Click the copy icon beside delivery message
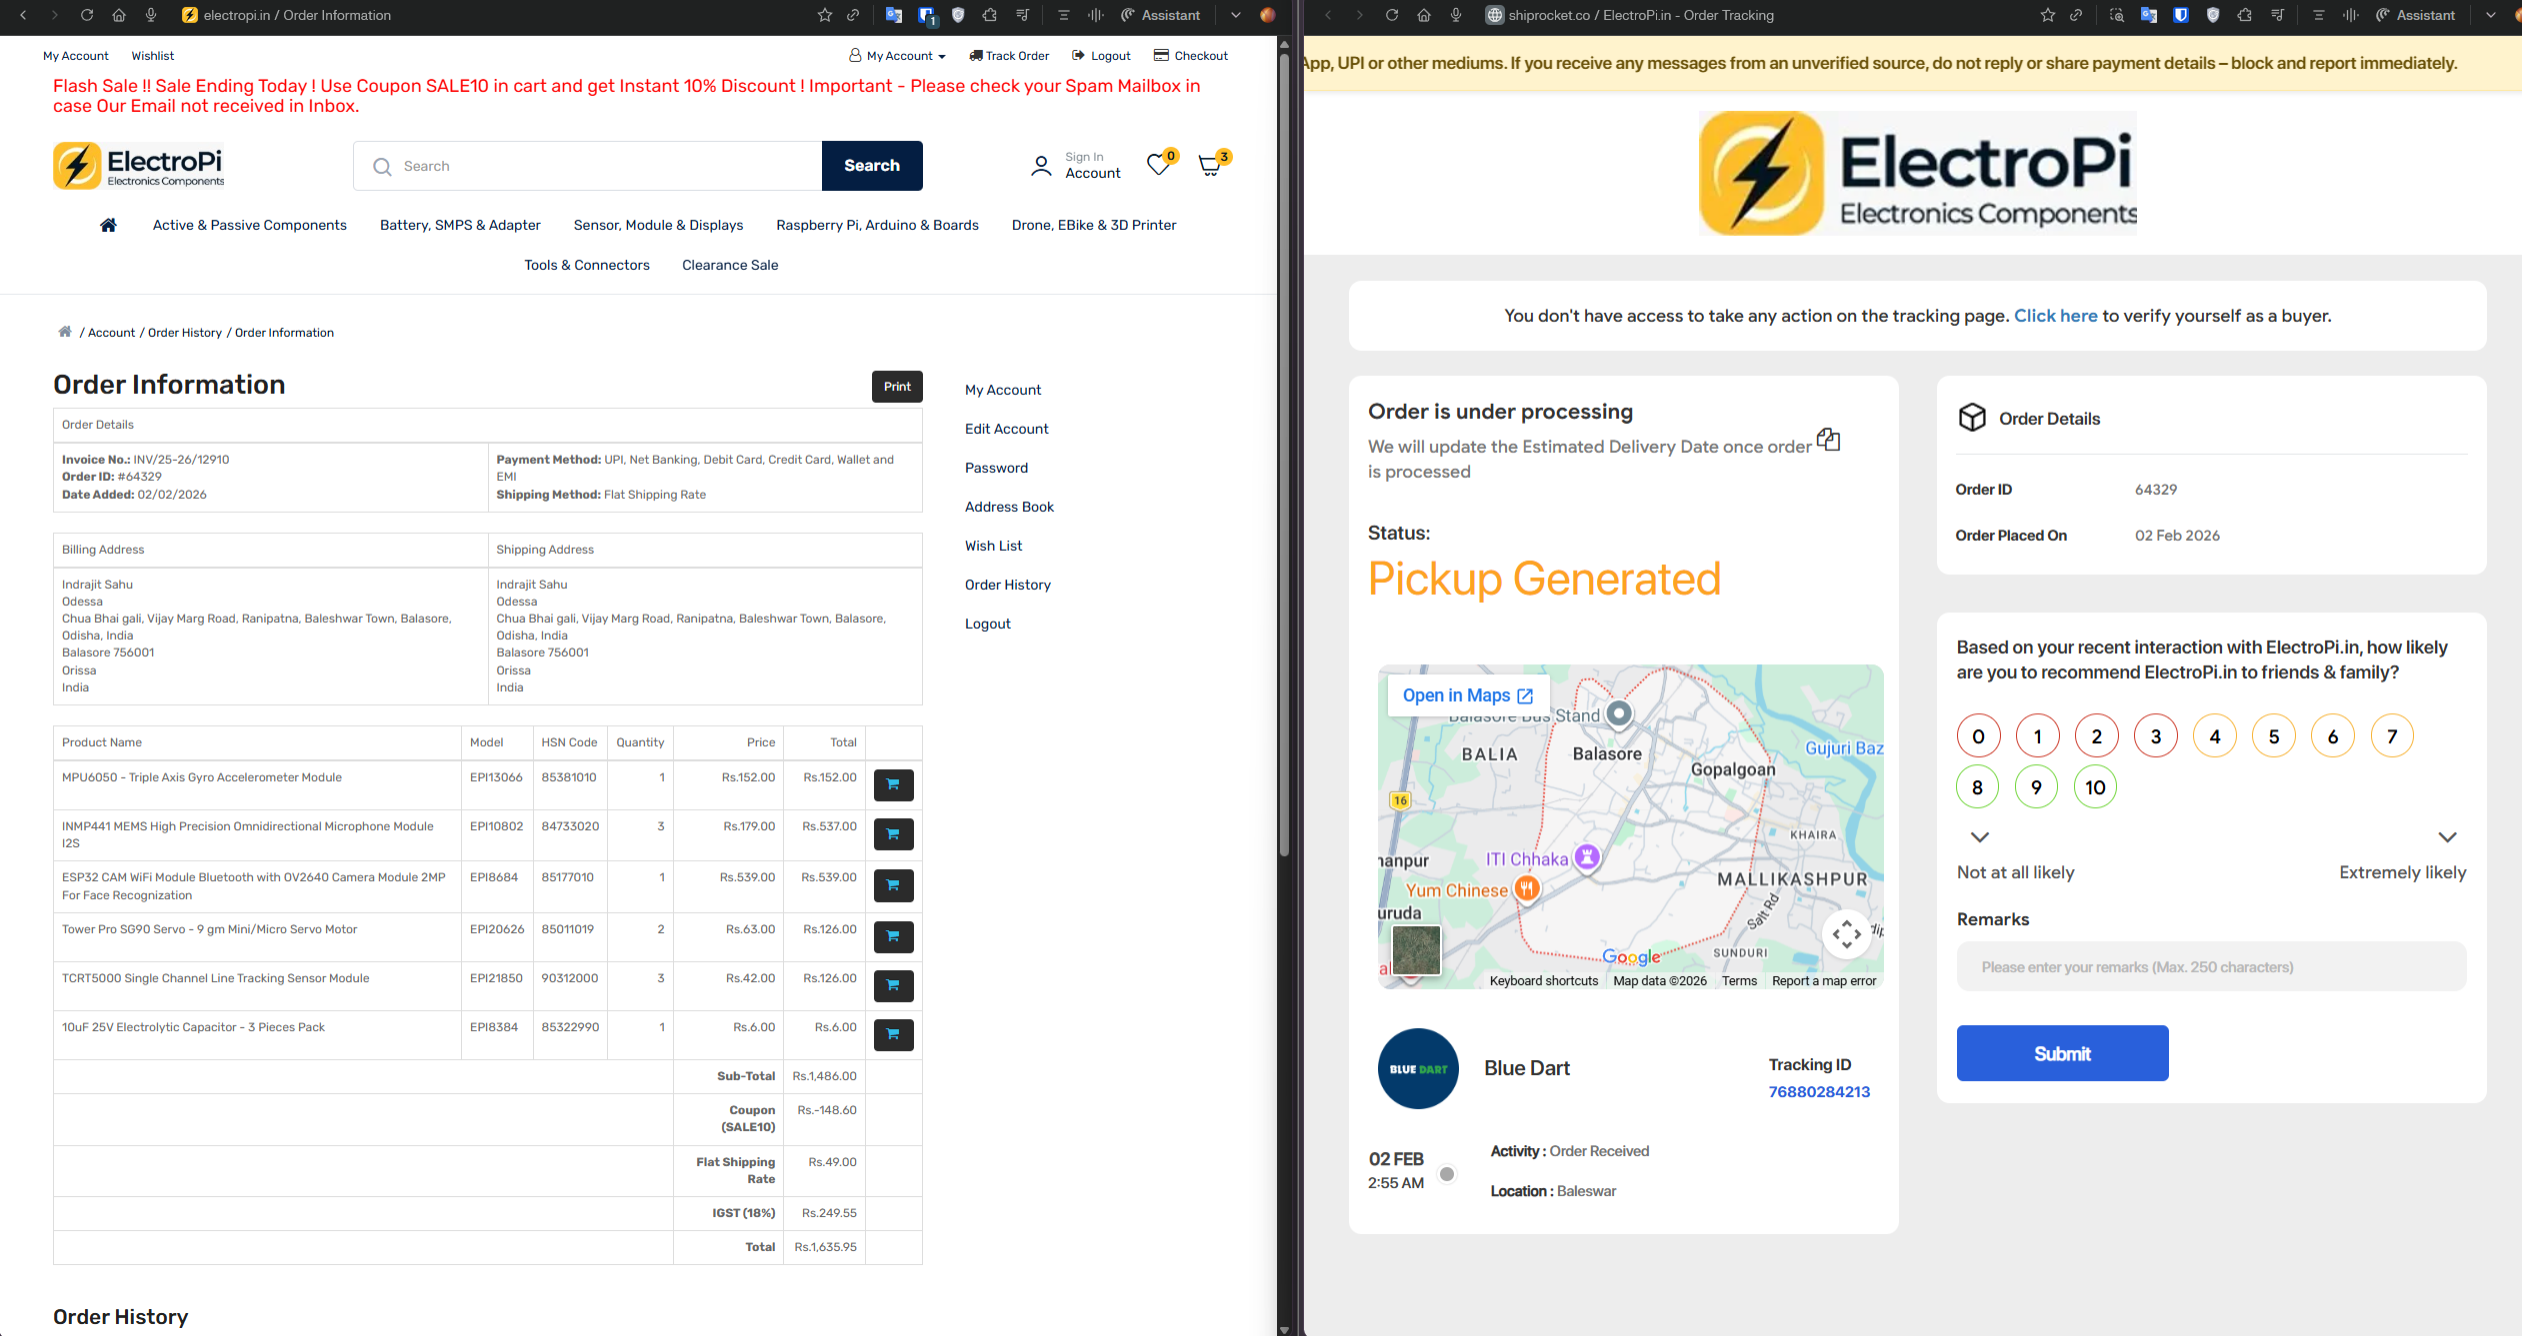2522x1336 pixels. tap(1828, 440)
